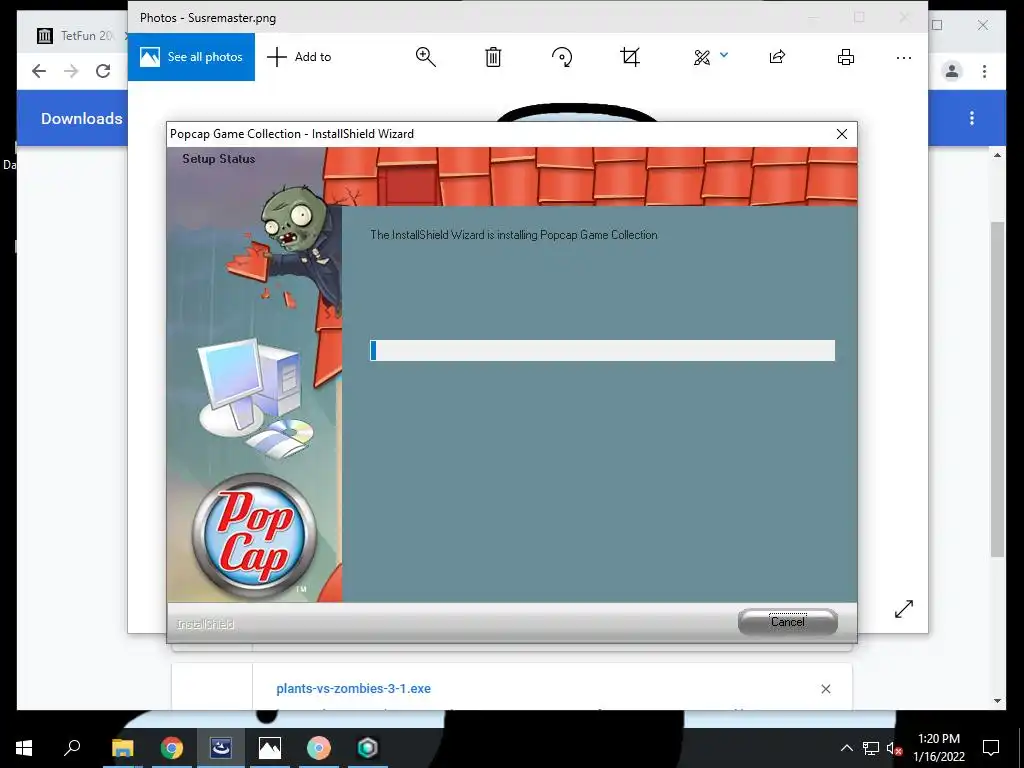Expand the Edit & Create dropdown arrow

tap(724, 56)
